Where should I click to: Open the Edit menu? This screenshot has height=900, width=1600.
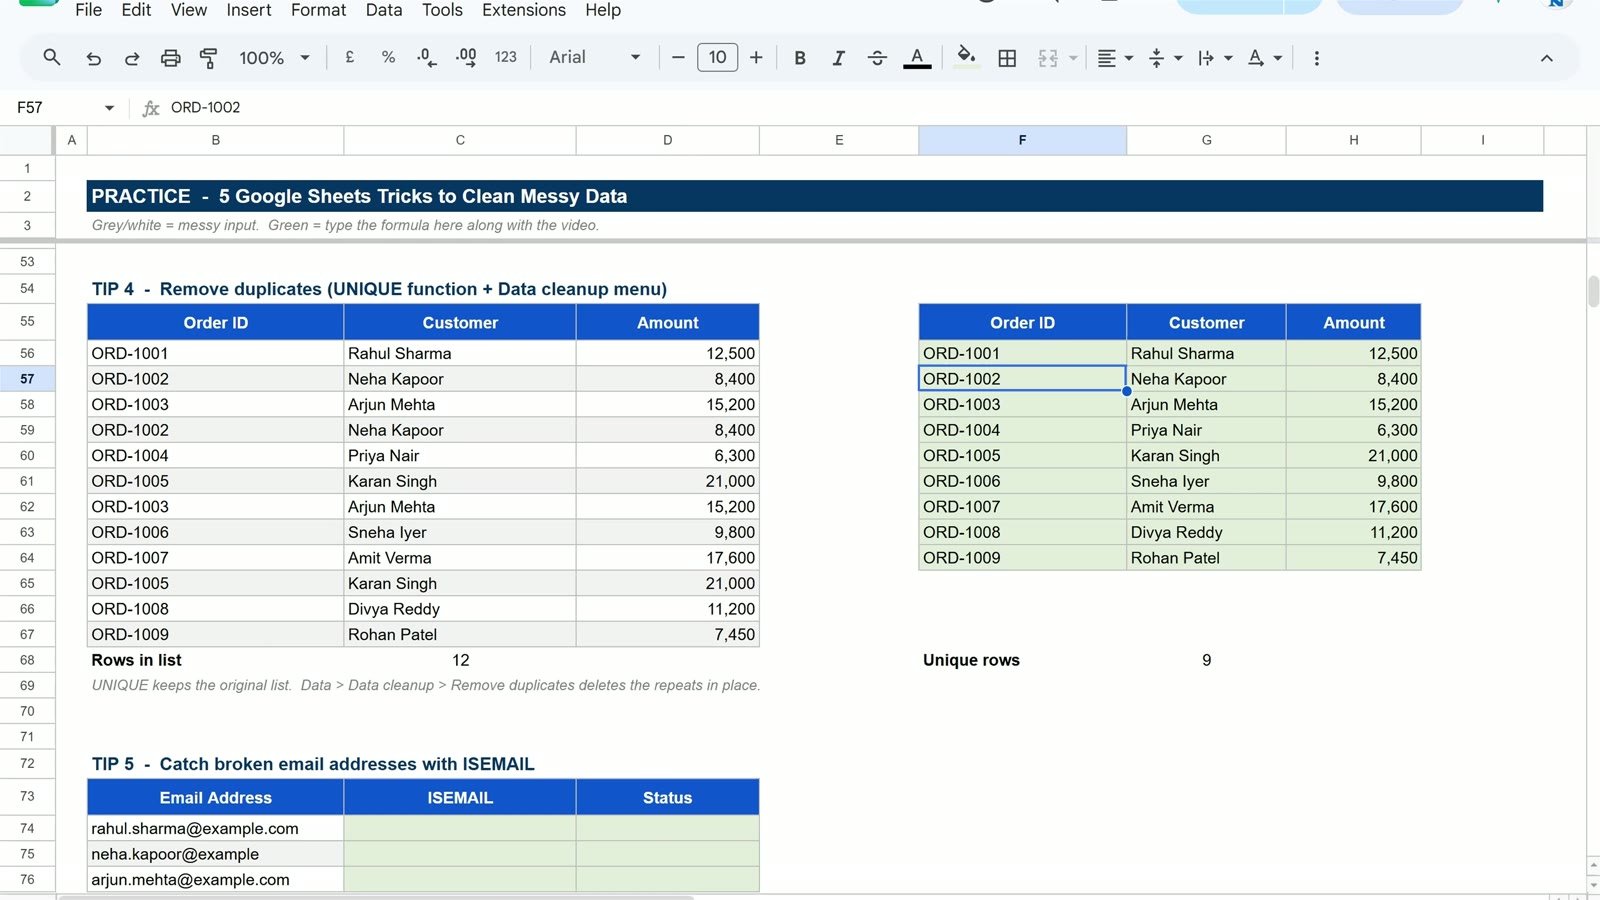[136, 10]
